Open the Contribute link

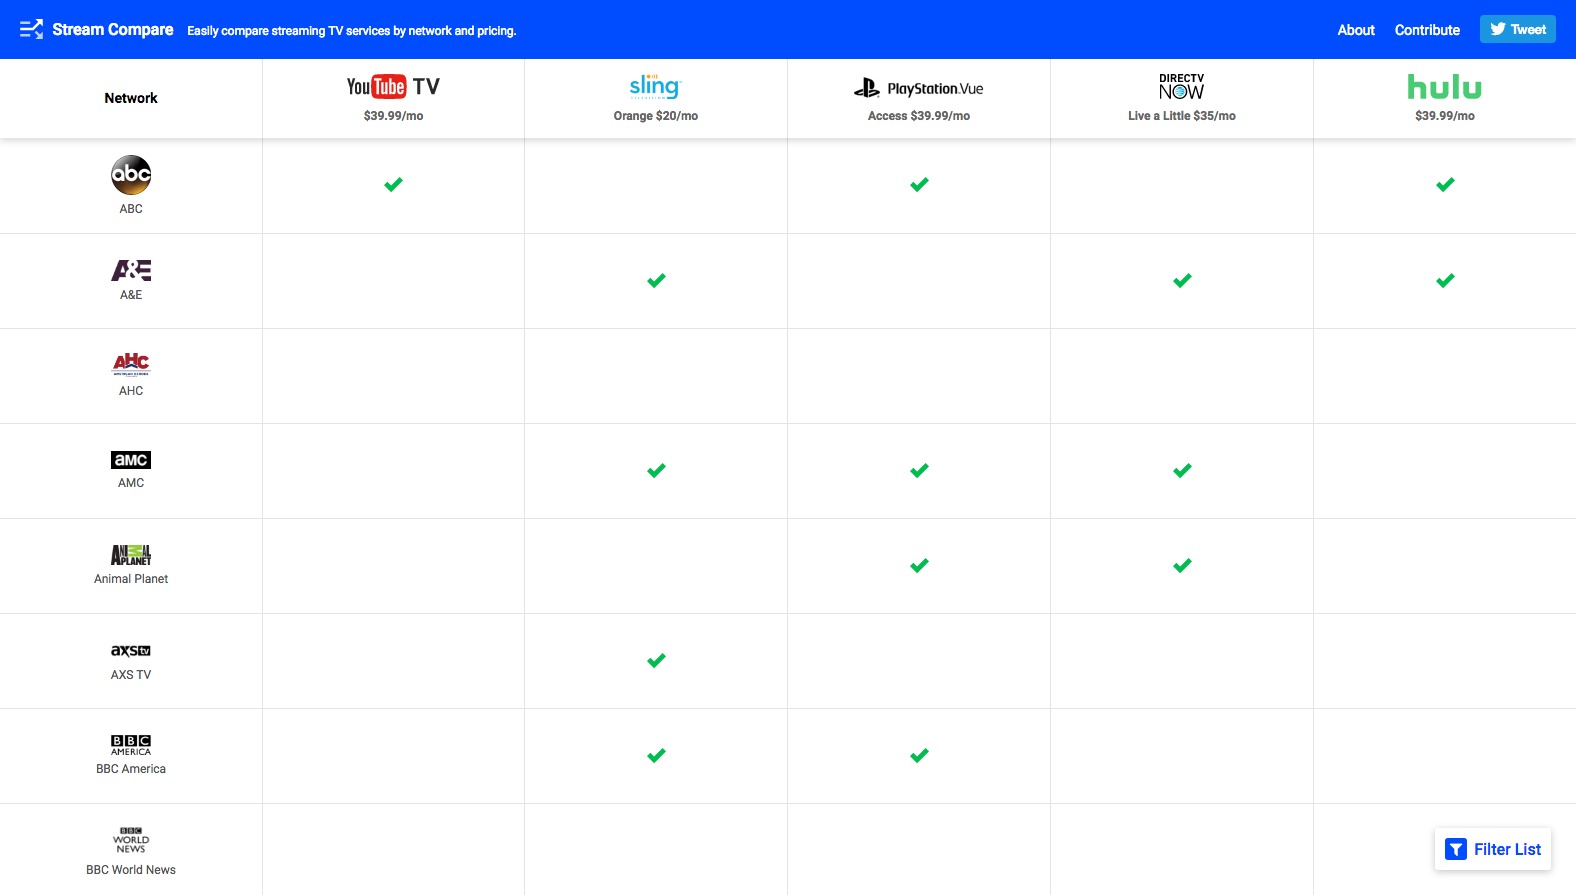click(x=1427, y=30)
